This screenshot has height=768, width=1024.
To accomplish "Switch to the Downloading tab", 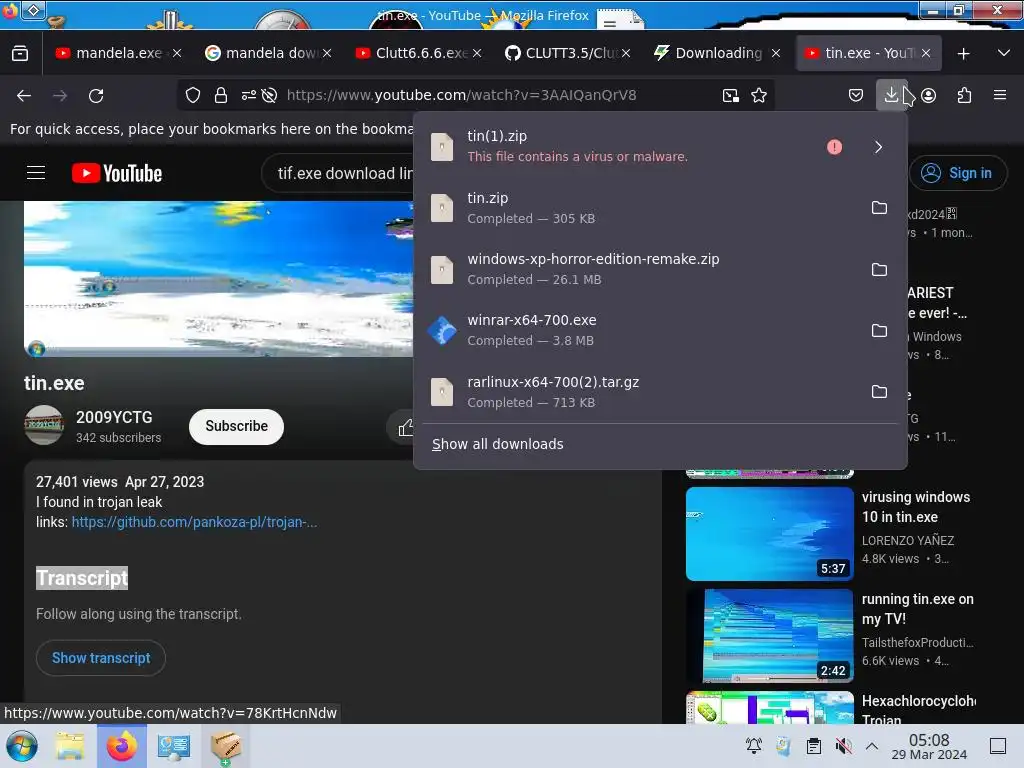I will click(717, 54).
